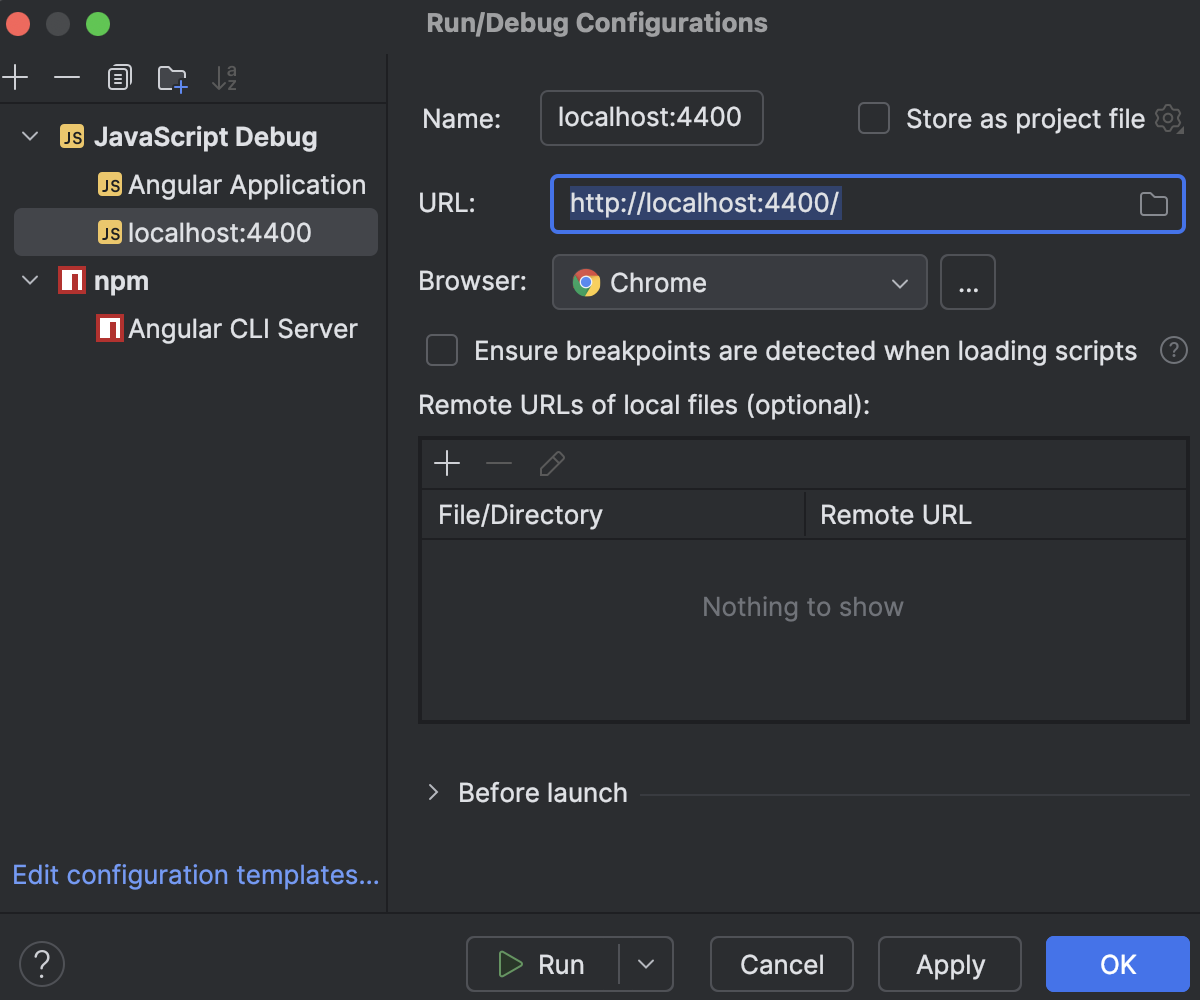Enable breakpoint detection when loading scripts
1200x1000 pixels.
(441, 350)
